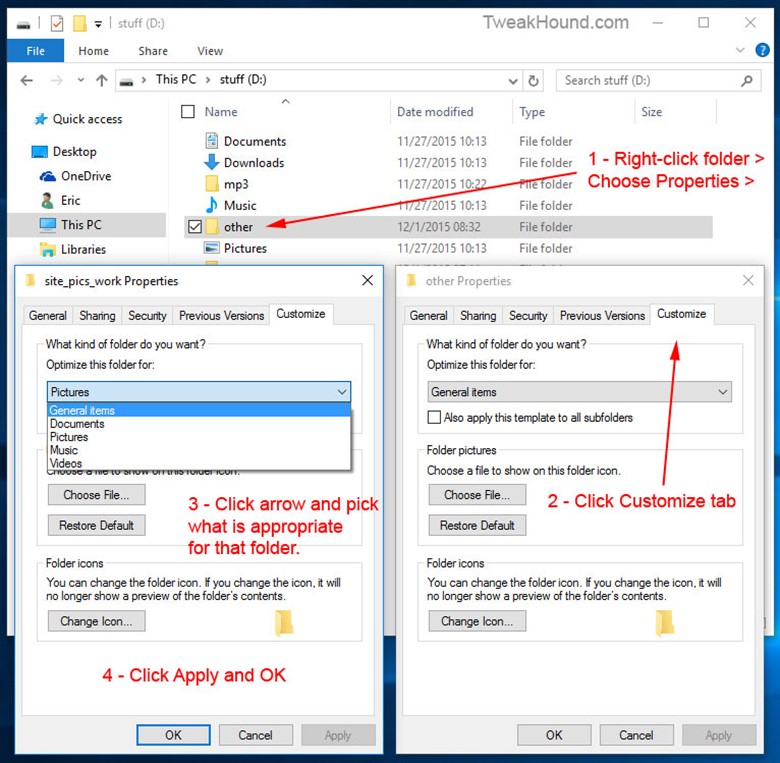Open Security tab in other Properties

click(x=528, y=315)
